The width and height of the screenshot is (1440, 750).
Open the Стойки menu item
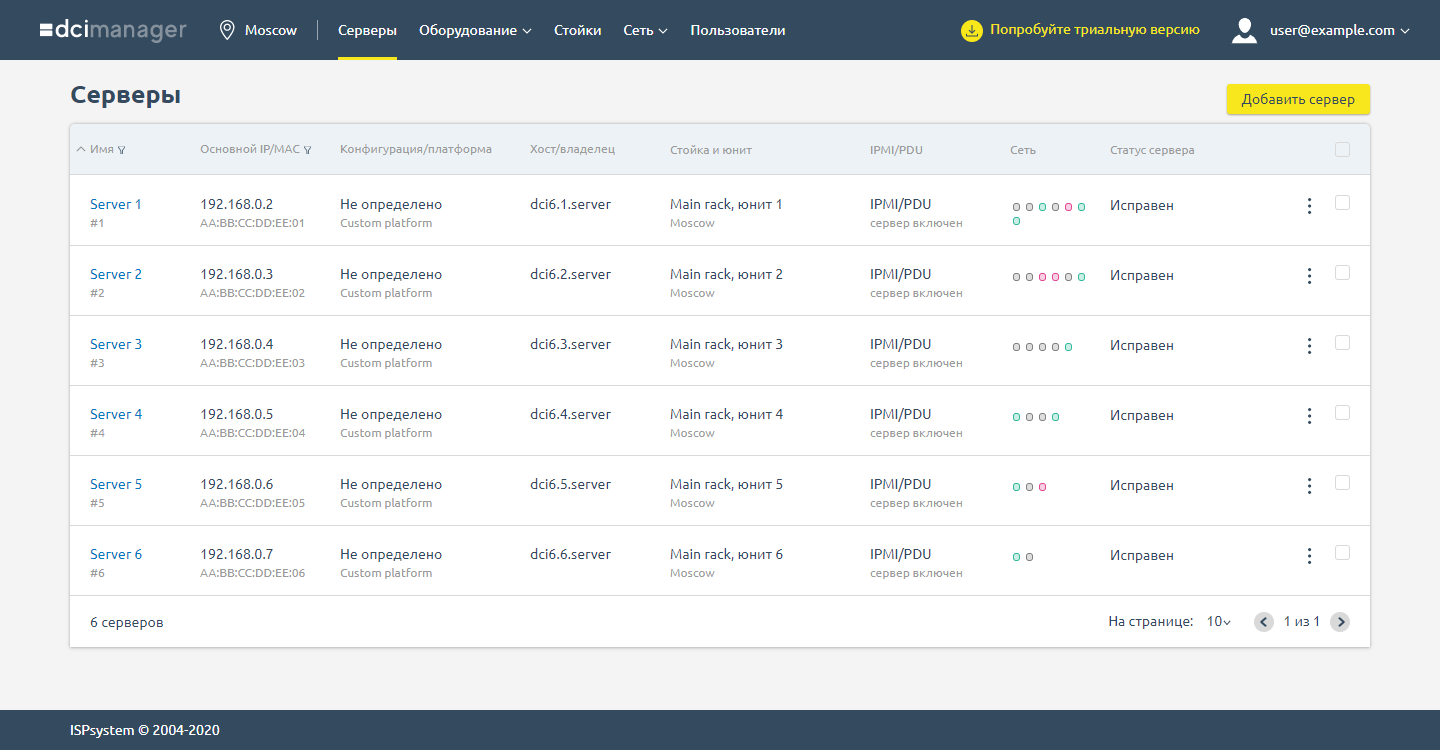pyautogui.click(x=577, y=30)
